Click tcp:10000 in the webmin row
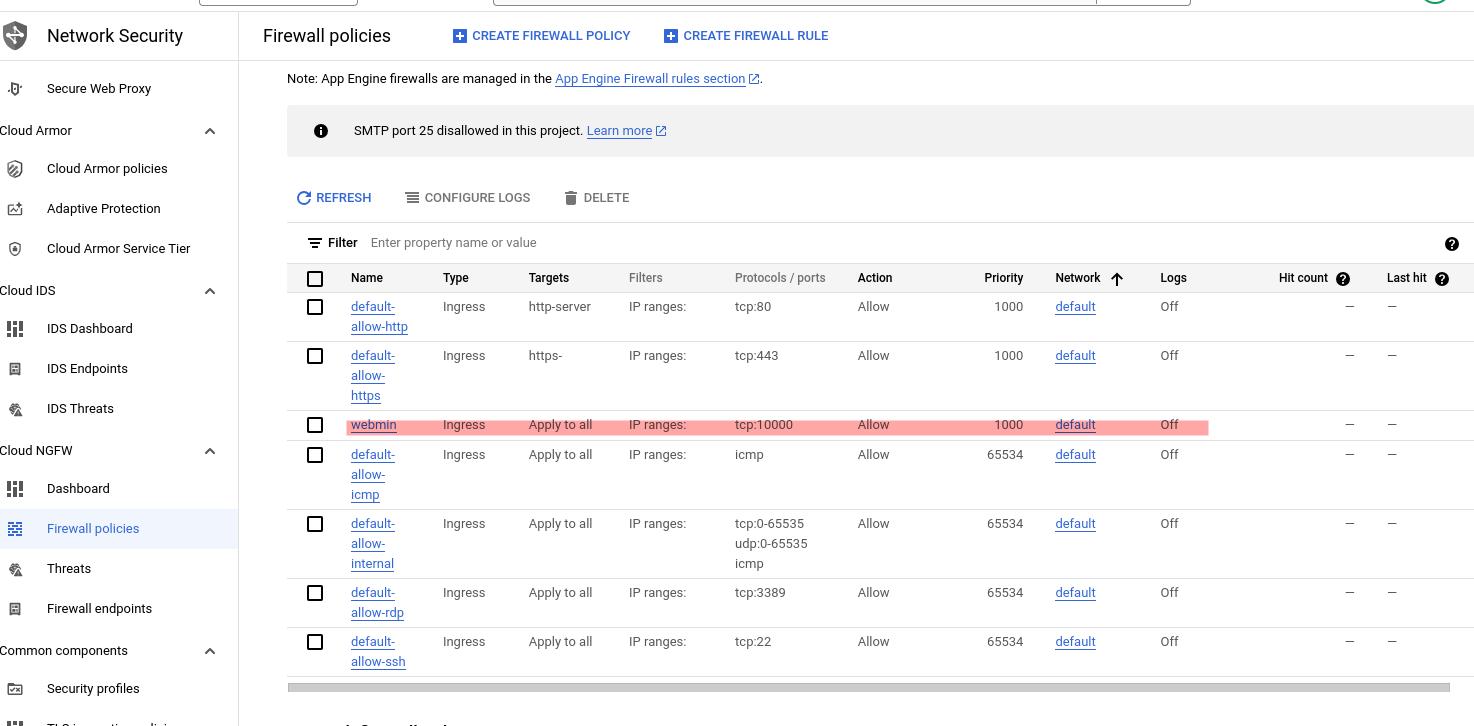This screenshot has height=726, width=1474. click(x=764, y=425)
